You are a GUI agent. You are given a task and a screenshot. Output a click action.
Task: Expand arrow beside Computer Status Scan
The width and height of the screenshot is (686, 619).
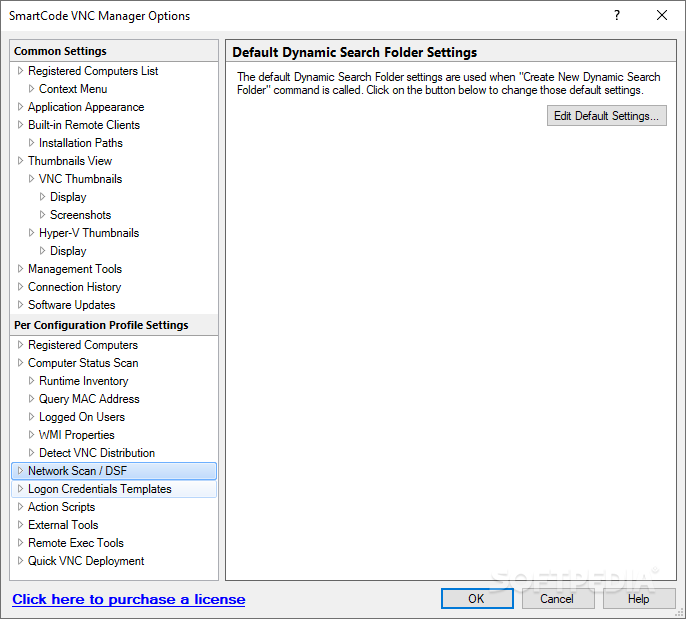point(20,362)
